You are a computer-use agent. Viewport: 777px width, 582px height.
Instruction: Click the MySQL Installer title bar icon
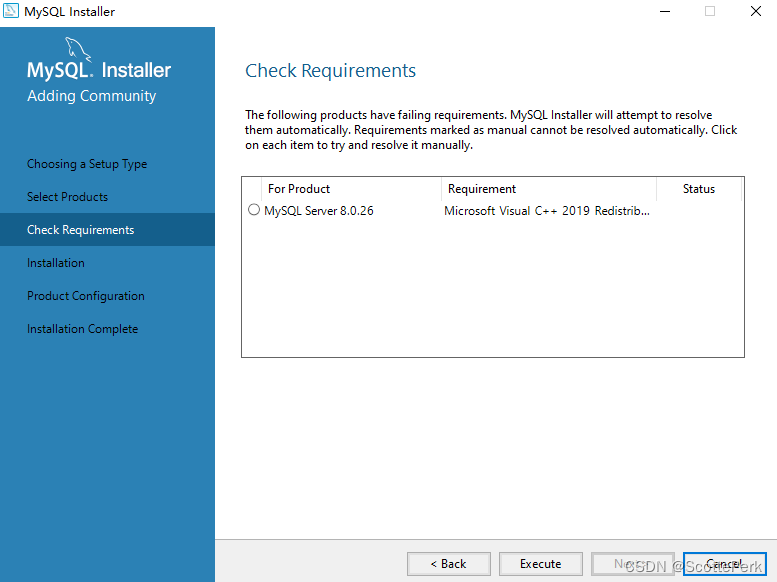coord(11,11)
